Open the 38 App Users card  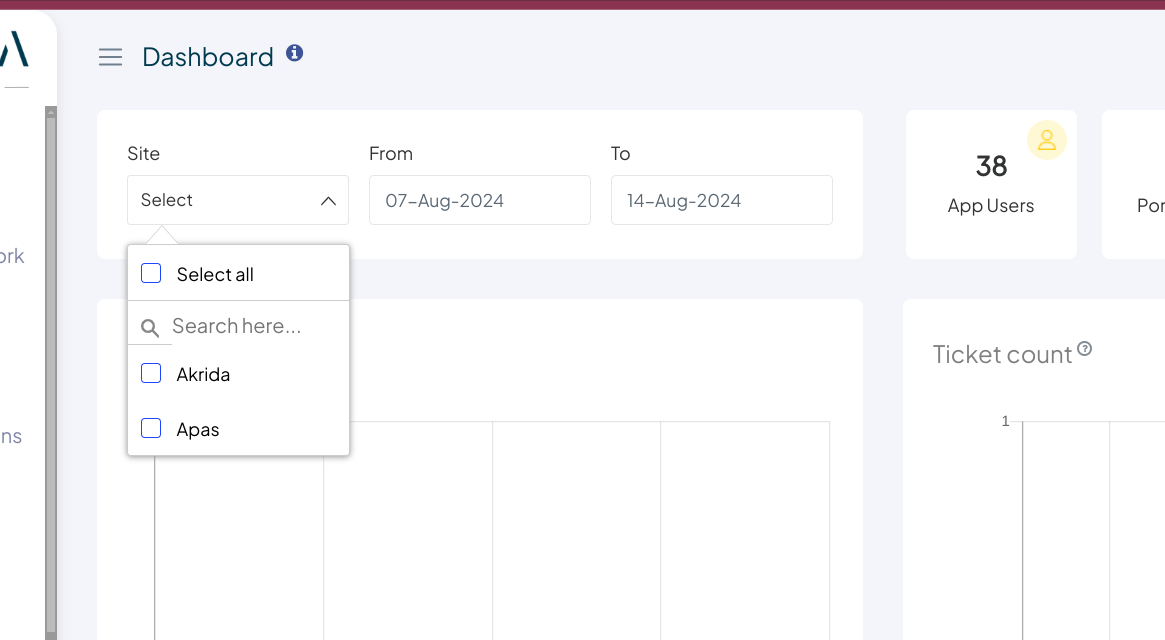pyautogui.click(x=990, y=185)
